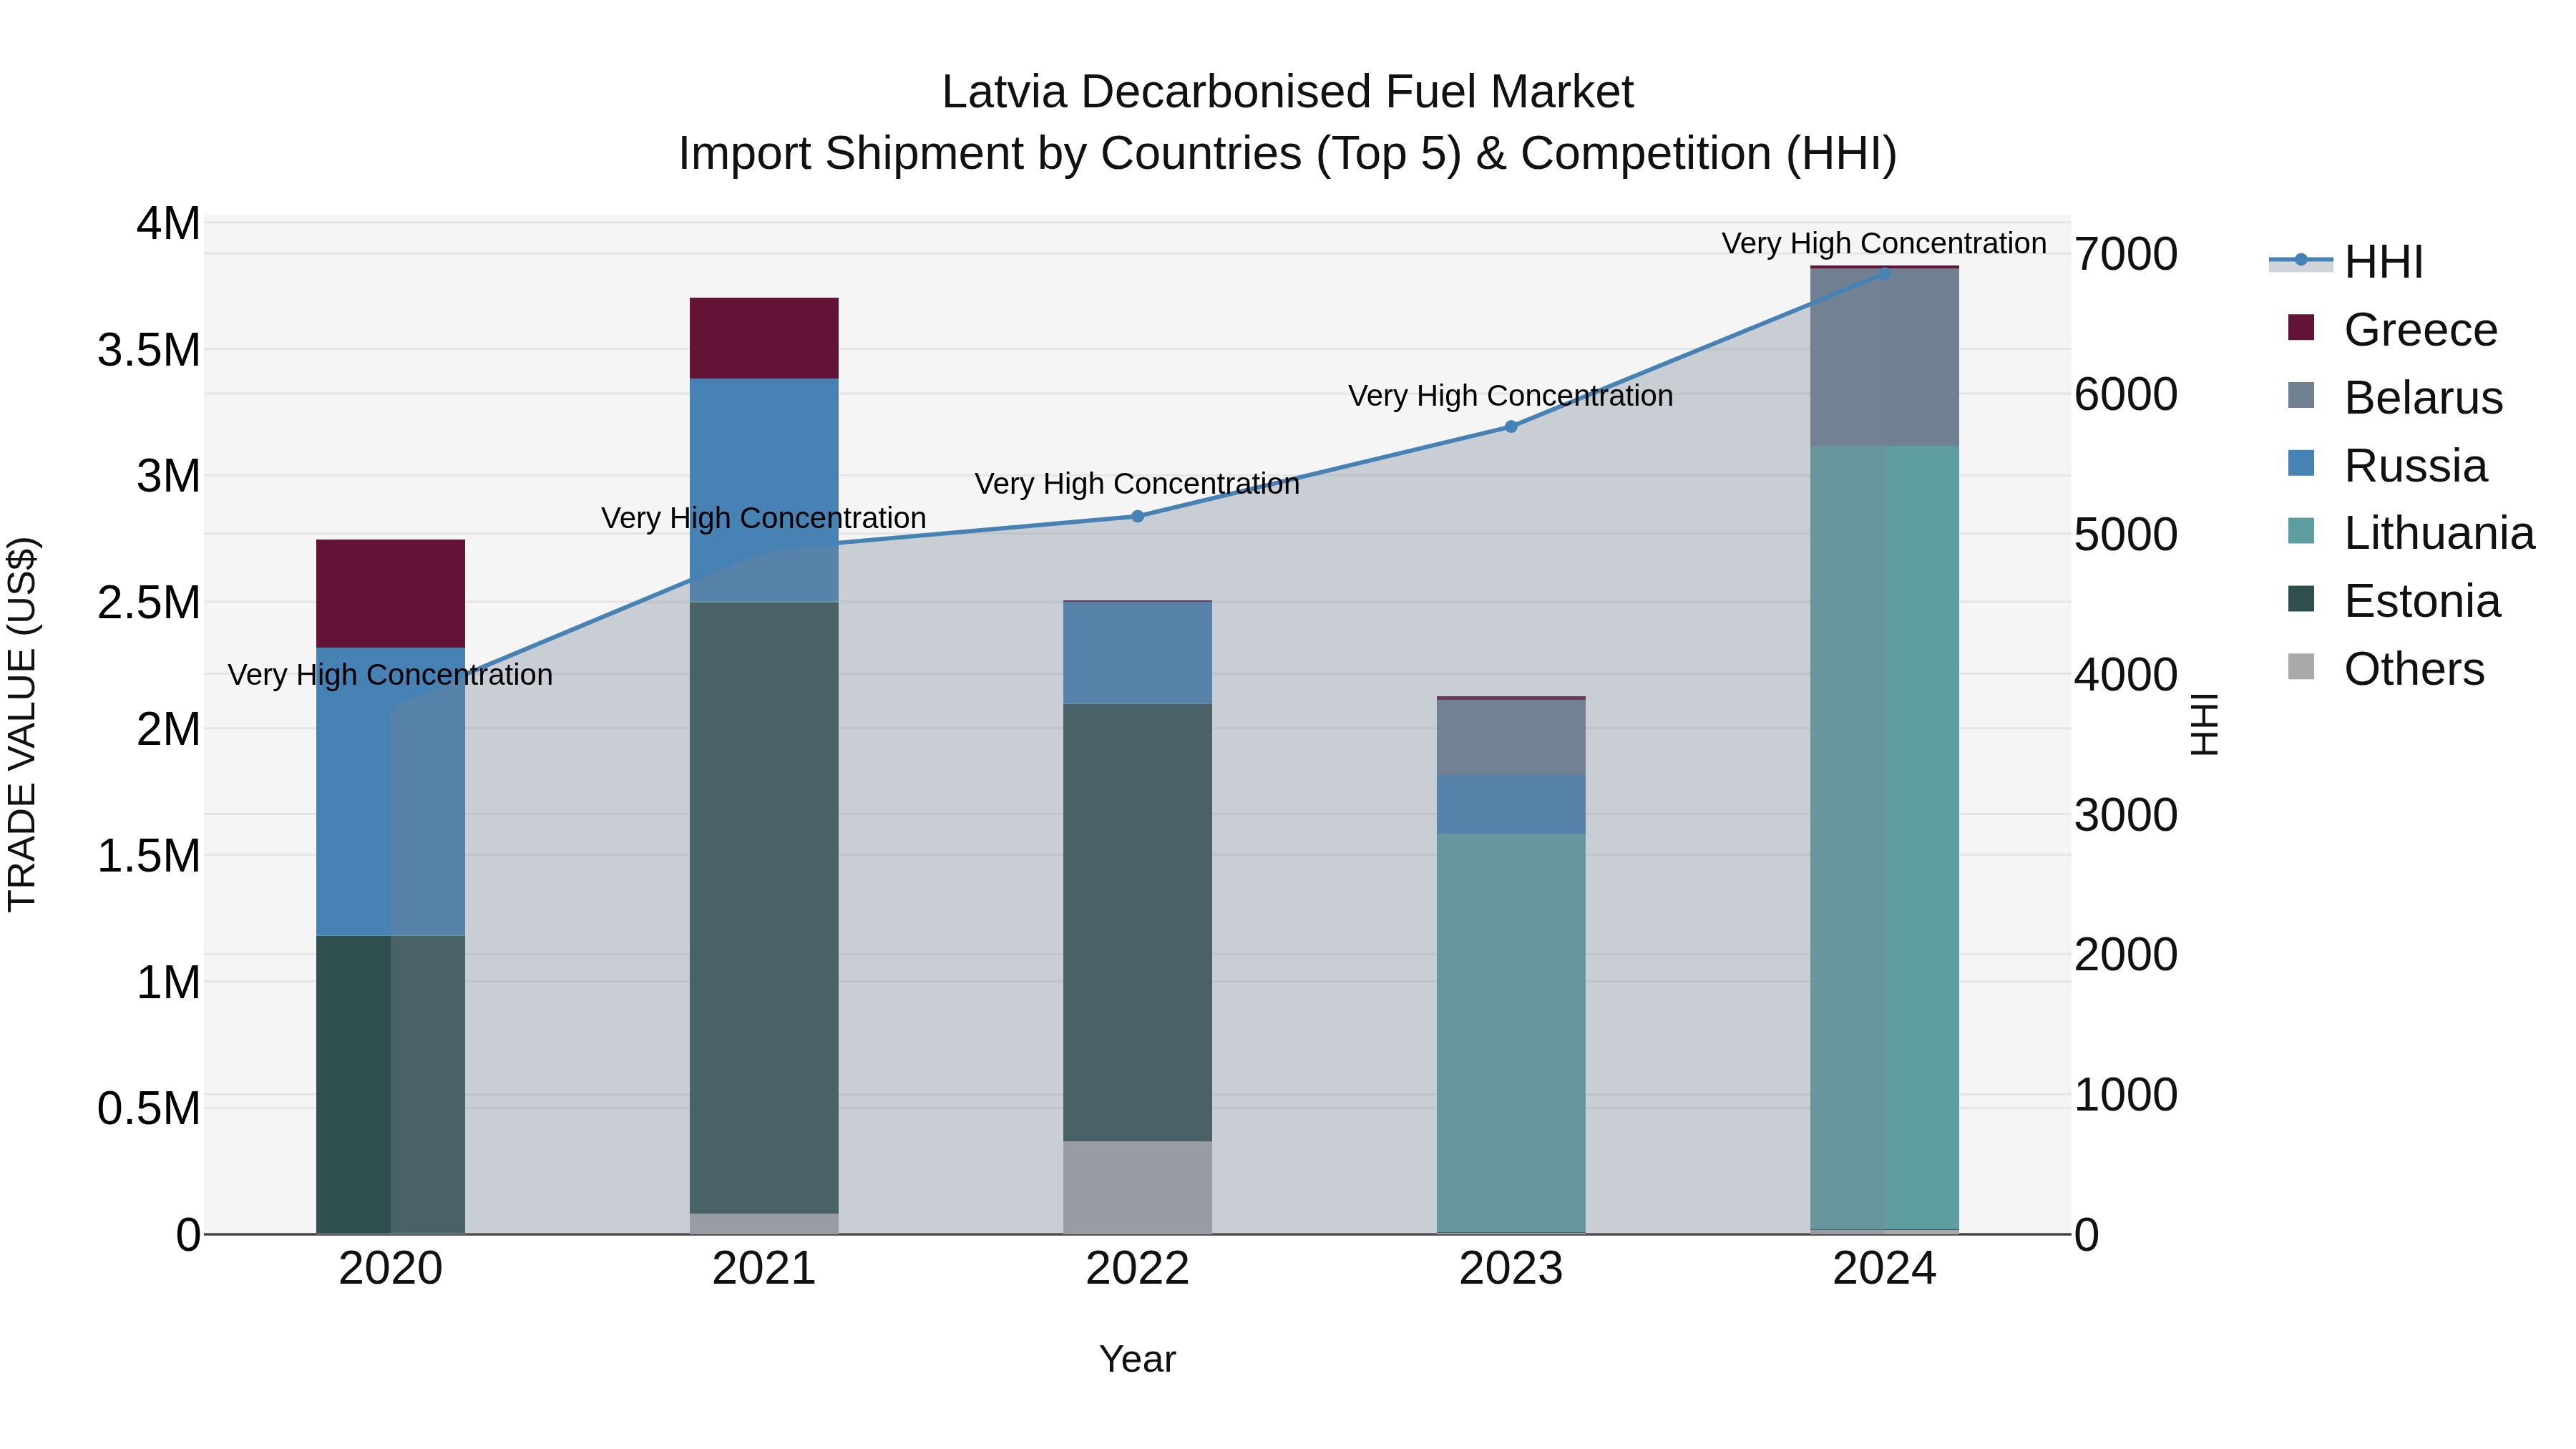
Task: Click the '4M' left-axis tick label
Action: pos(169,223)
